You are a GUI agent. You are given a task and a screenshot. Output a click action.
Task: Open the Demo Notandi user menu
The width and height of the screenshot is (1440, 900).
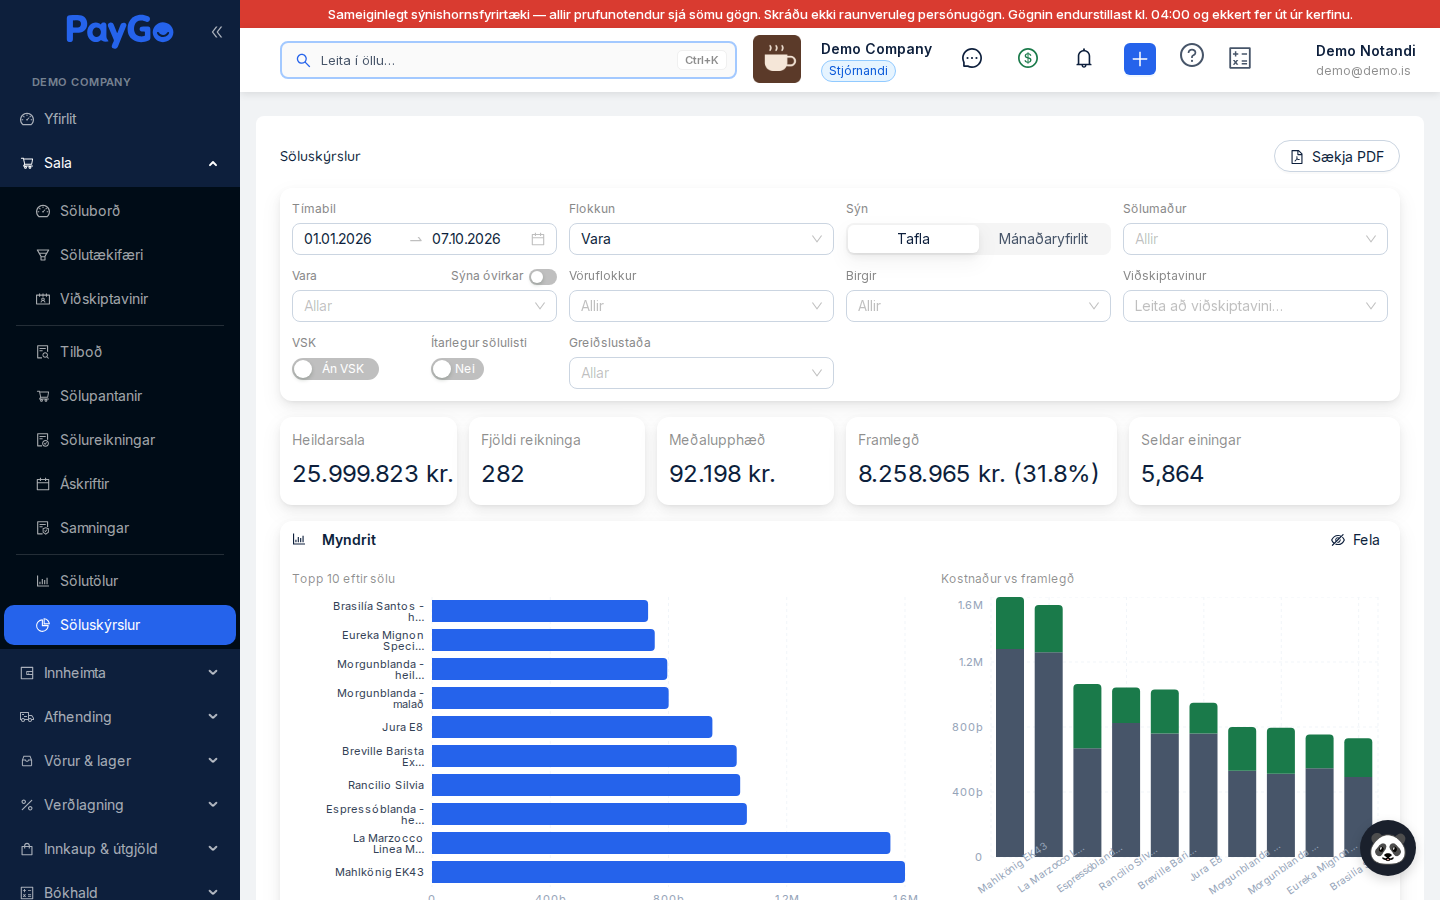(x=1365, y=60)
